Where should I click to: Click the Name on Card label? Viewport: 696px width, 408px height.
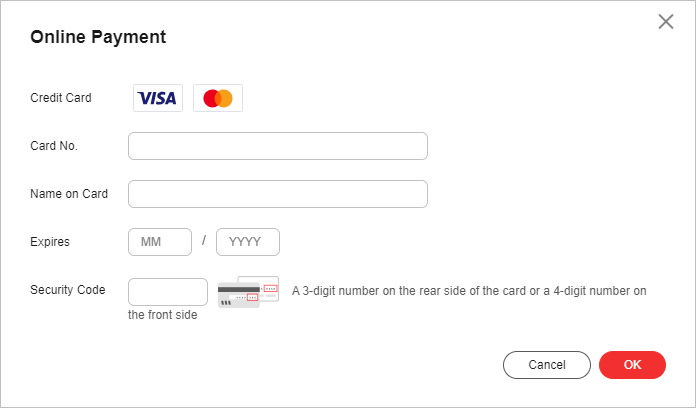tap(69, 194)
